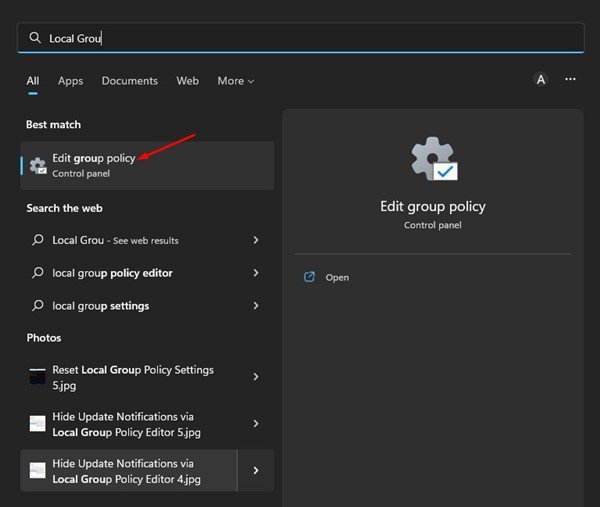The width and height of the screenshot is (600, 507).
Task: Open the three-dot options menu
Action: (x=570, y=79)
